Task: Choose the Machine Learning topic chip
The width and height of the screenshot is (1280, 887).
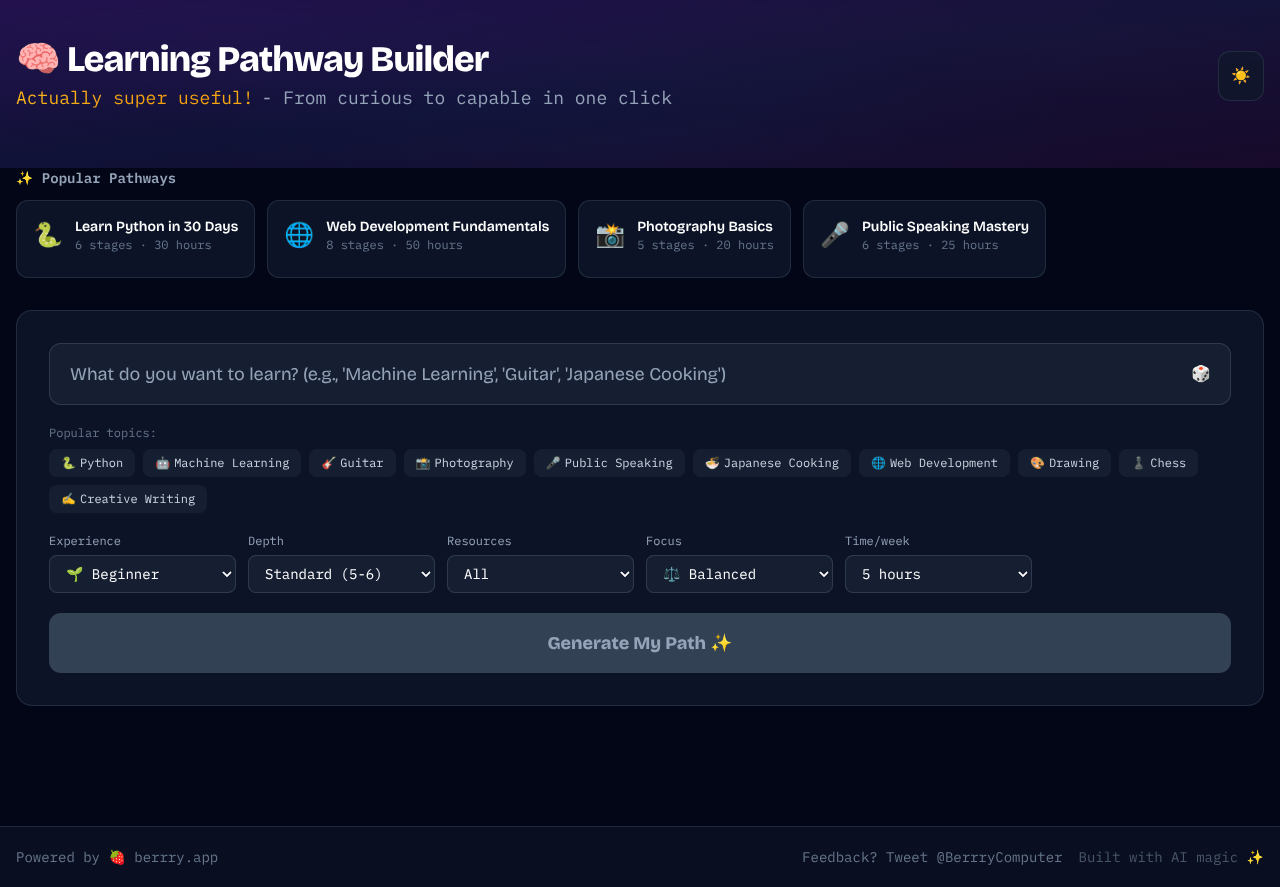Action: [x=221, y=463]
